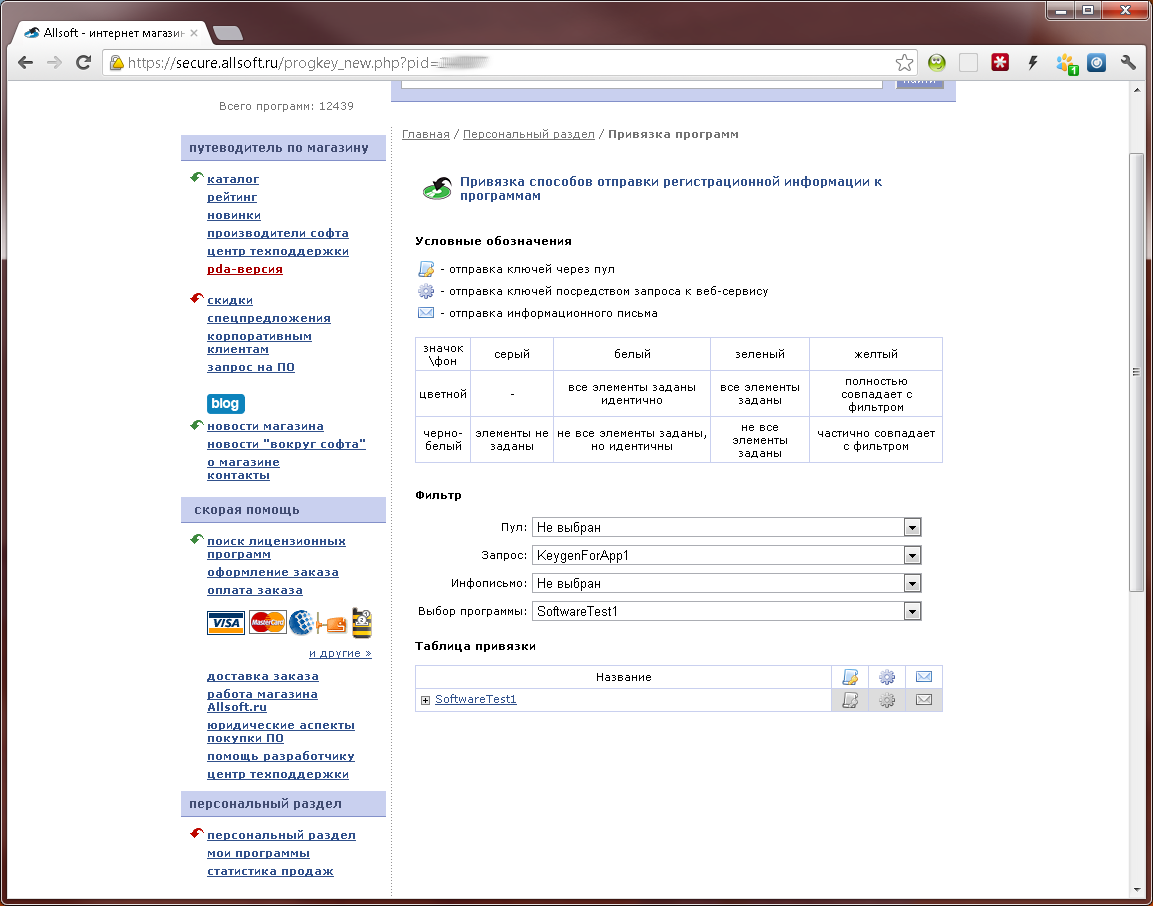Image resolution: width=1153 pixels, height=906 pixels.
Task: Click the blank white extension icon
Action: [x=968, y=63]
